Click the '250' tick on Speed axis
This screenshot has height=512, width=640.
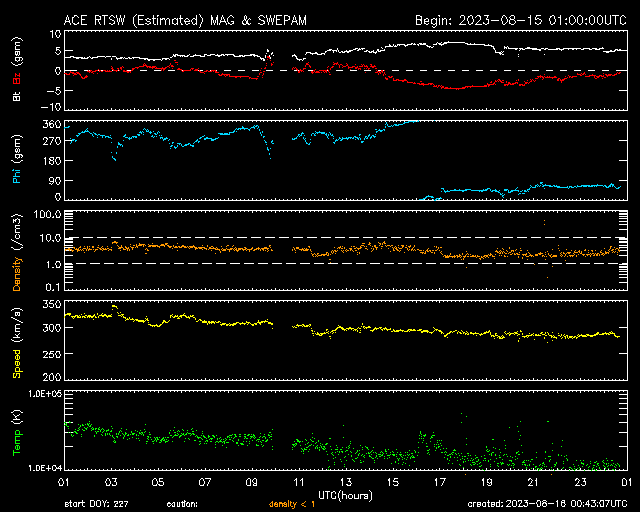coord(52,354)
